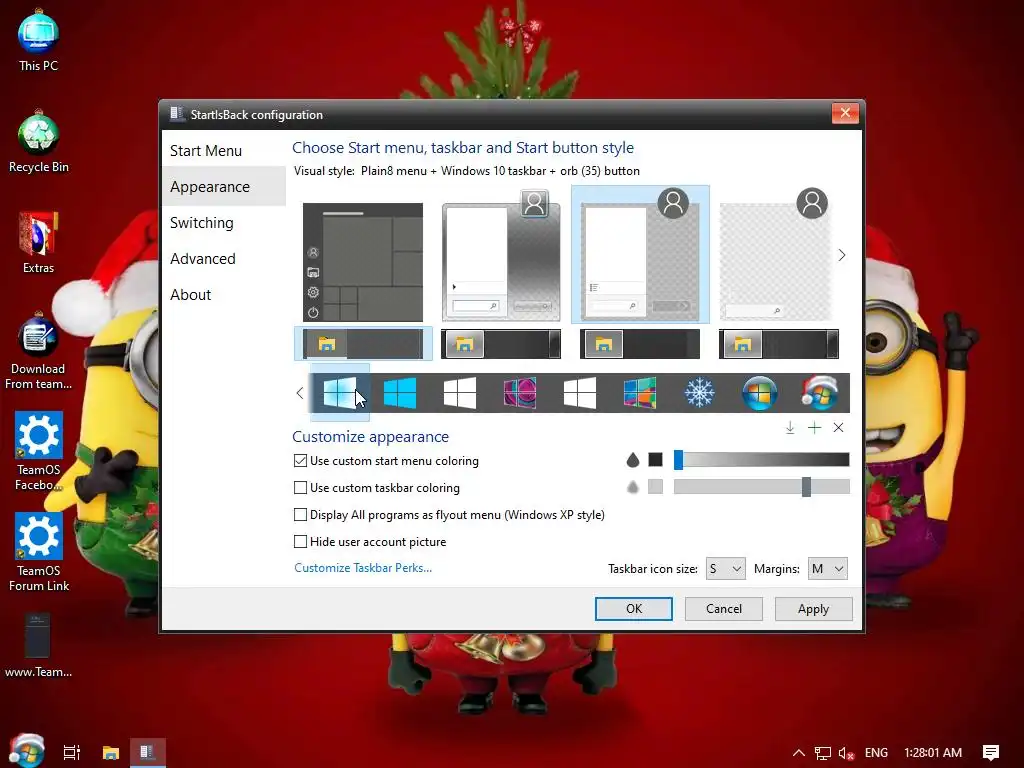
Task: Select the Santa hat orb start button
Action: click(820, 393)
